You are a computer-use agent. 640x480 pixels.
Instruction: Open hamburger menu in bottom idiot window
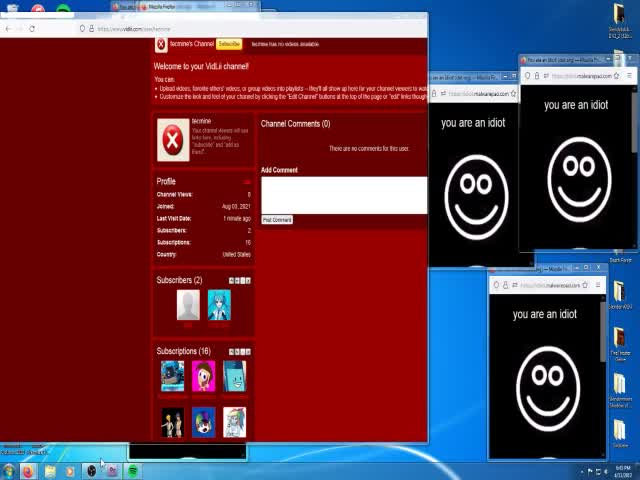598,285
